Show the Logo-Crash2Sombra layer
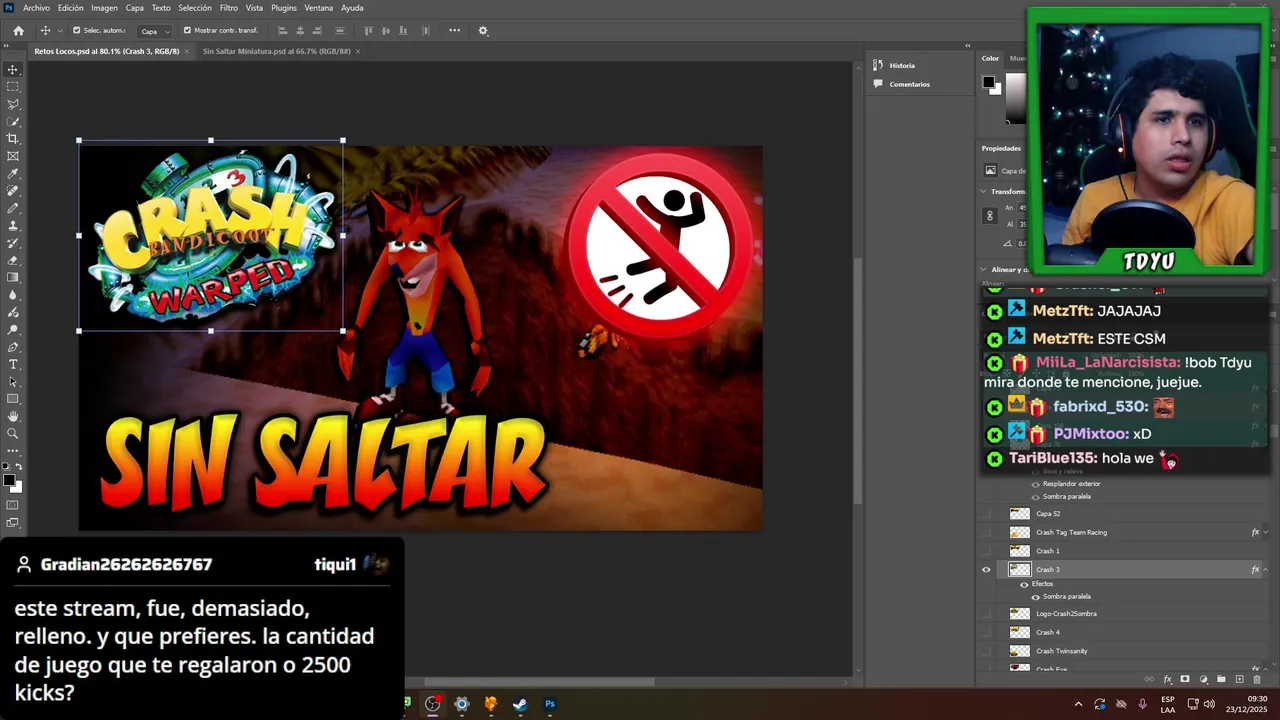The width and height of the screenshot is (1280, 720). point(986,614)
